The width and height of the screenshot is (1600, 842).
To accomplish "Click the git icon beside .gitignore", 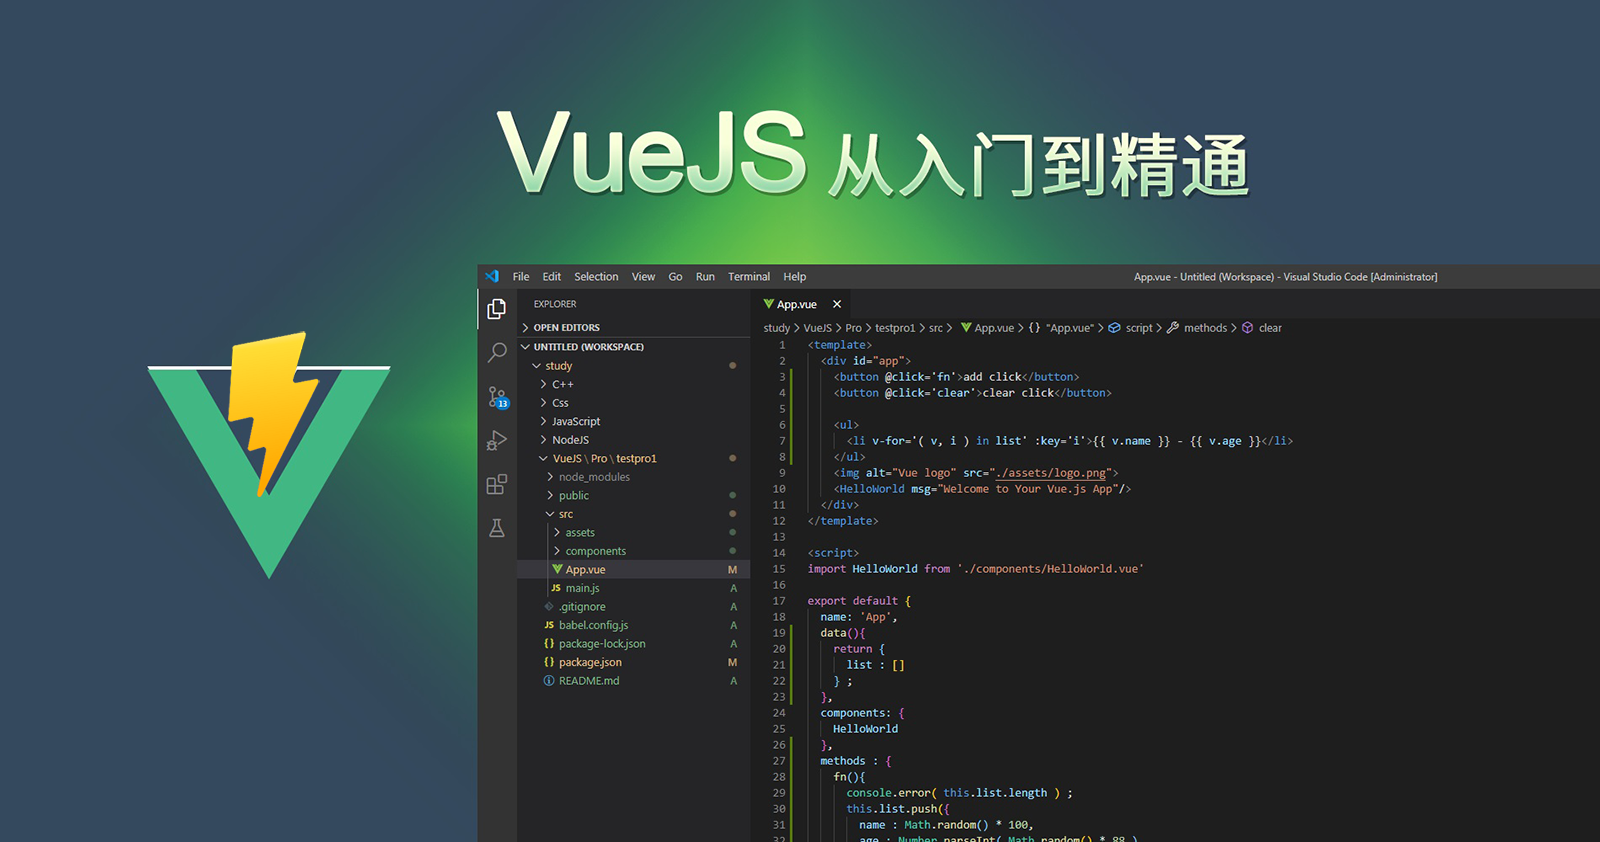I will pyautogui.click(x=548, y=607).
